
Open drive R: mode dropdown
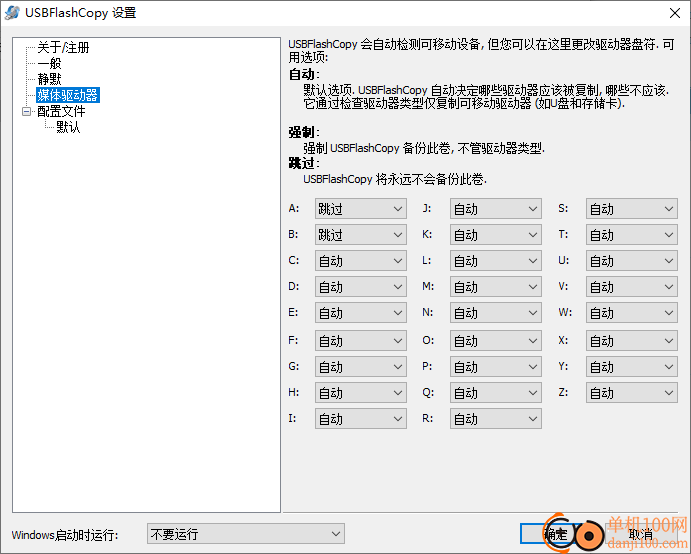click(x=496, y=418)
